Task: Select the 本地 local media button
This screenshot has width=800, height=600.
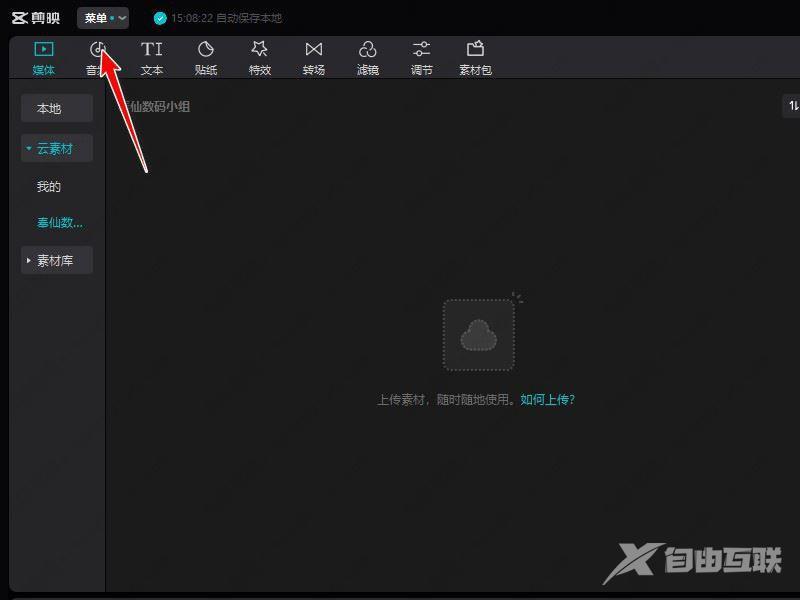Action: click(x=57, y=108)
